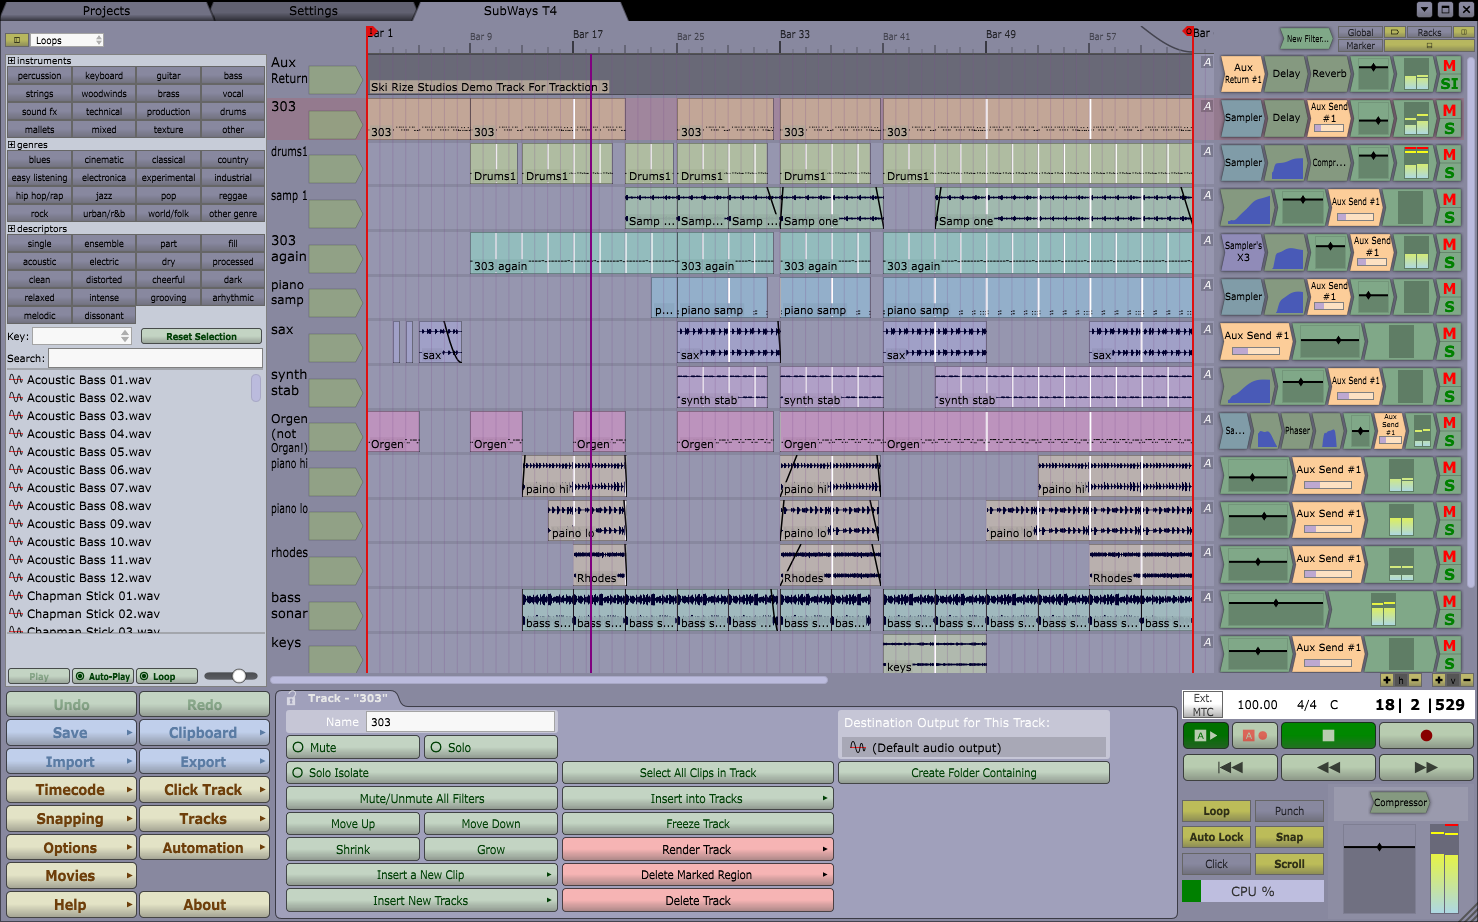Open the Loops browser type dropdown
This screenshot has width=1478, height=922.
(68, 40)
